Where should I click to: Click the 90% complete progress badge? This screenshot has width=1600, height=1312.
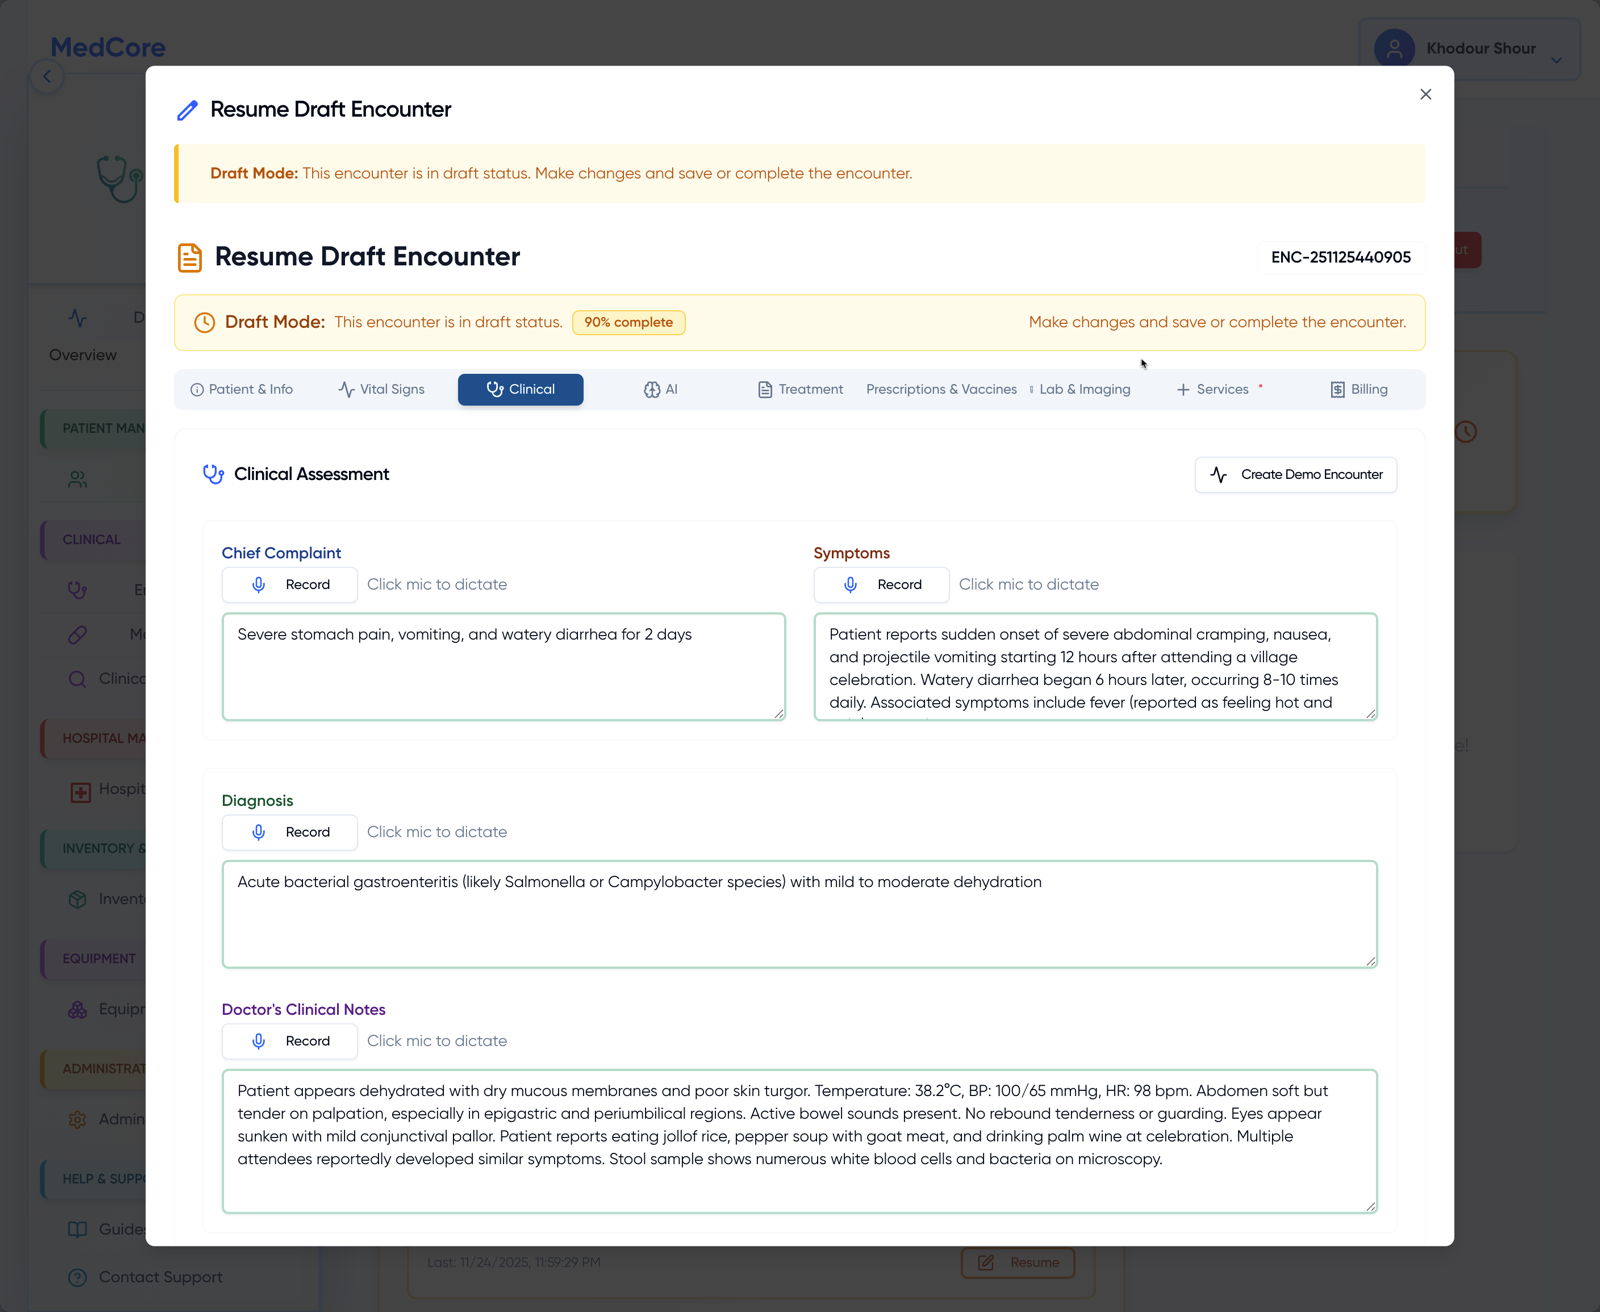[x=628, y=322]
